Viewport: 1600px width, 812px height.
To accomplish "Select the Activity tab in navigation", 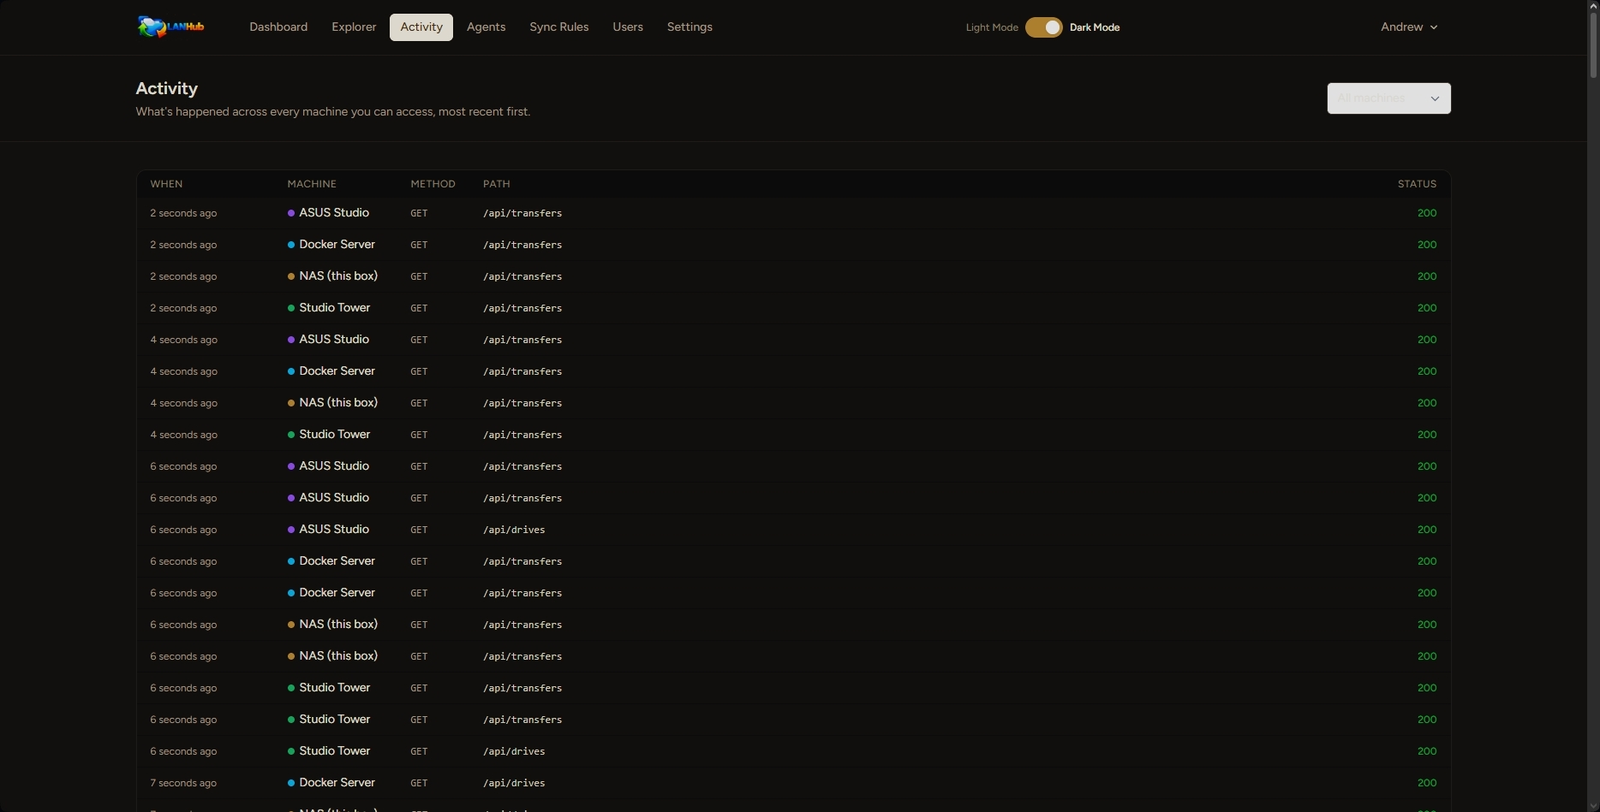I will click(x=421, y=27).
